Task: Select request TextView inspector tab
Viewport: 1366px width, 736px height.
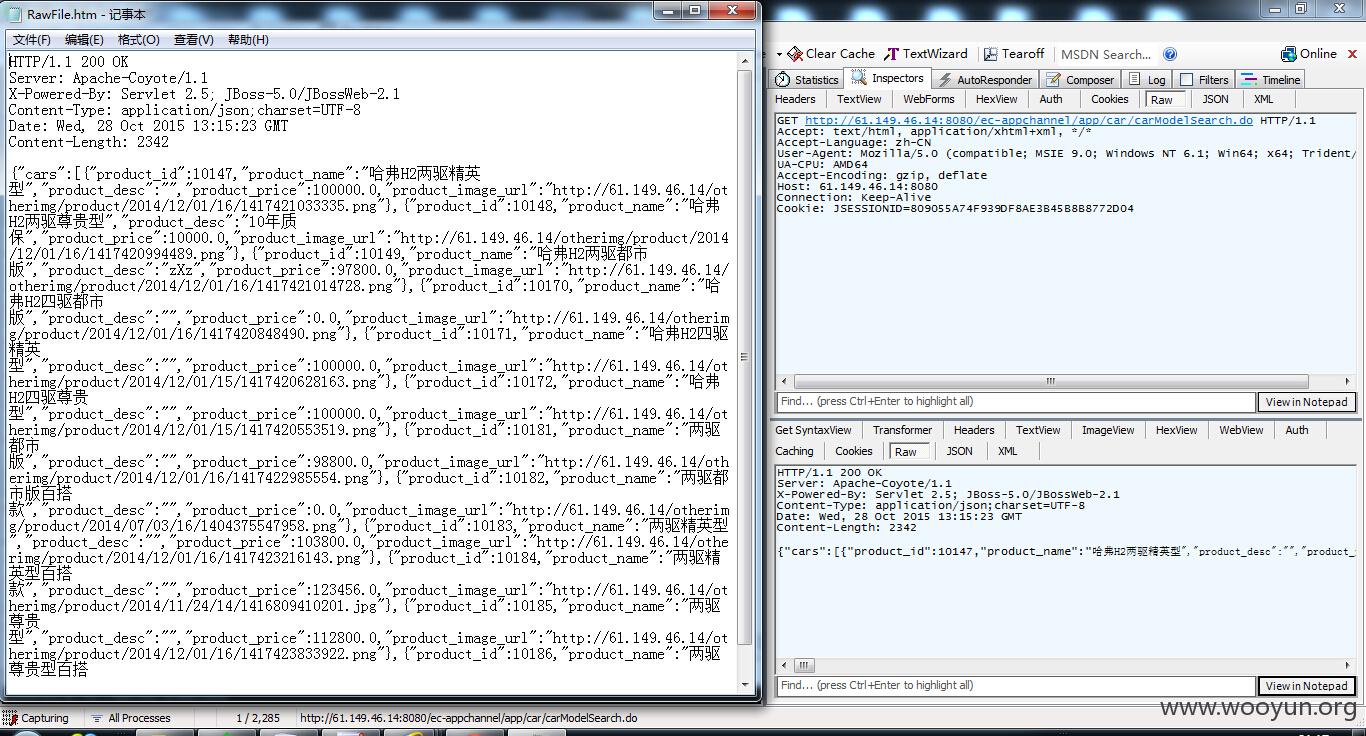Action: click(x=859, y=99)
